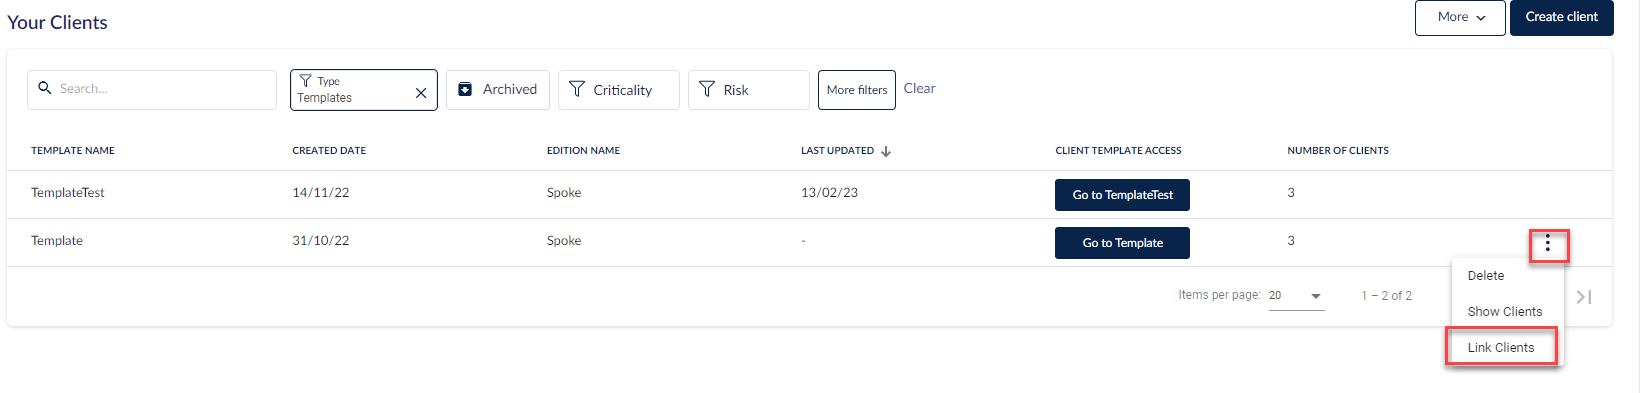Select Link Clients from the context menu
The image size is (1640, 393).
click(1502, 347)
